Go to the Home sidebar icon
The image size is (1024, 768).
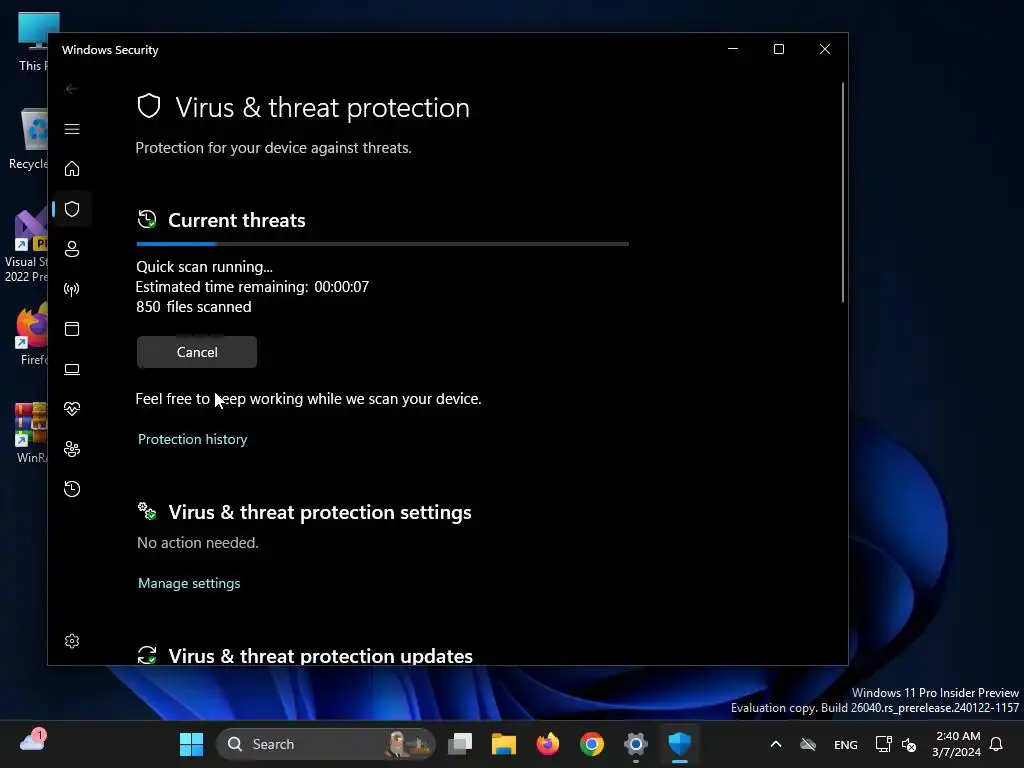click(72, 169)
